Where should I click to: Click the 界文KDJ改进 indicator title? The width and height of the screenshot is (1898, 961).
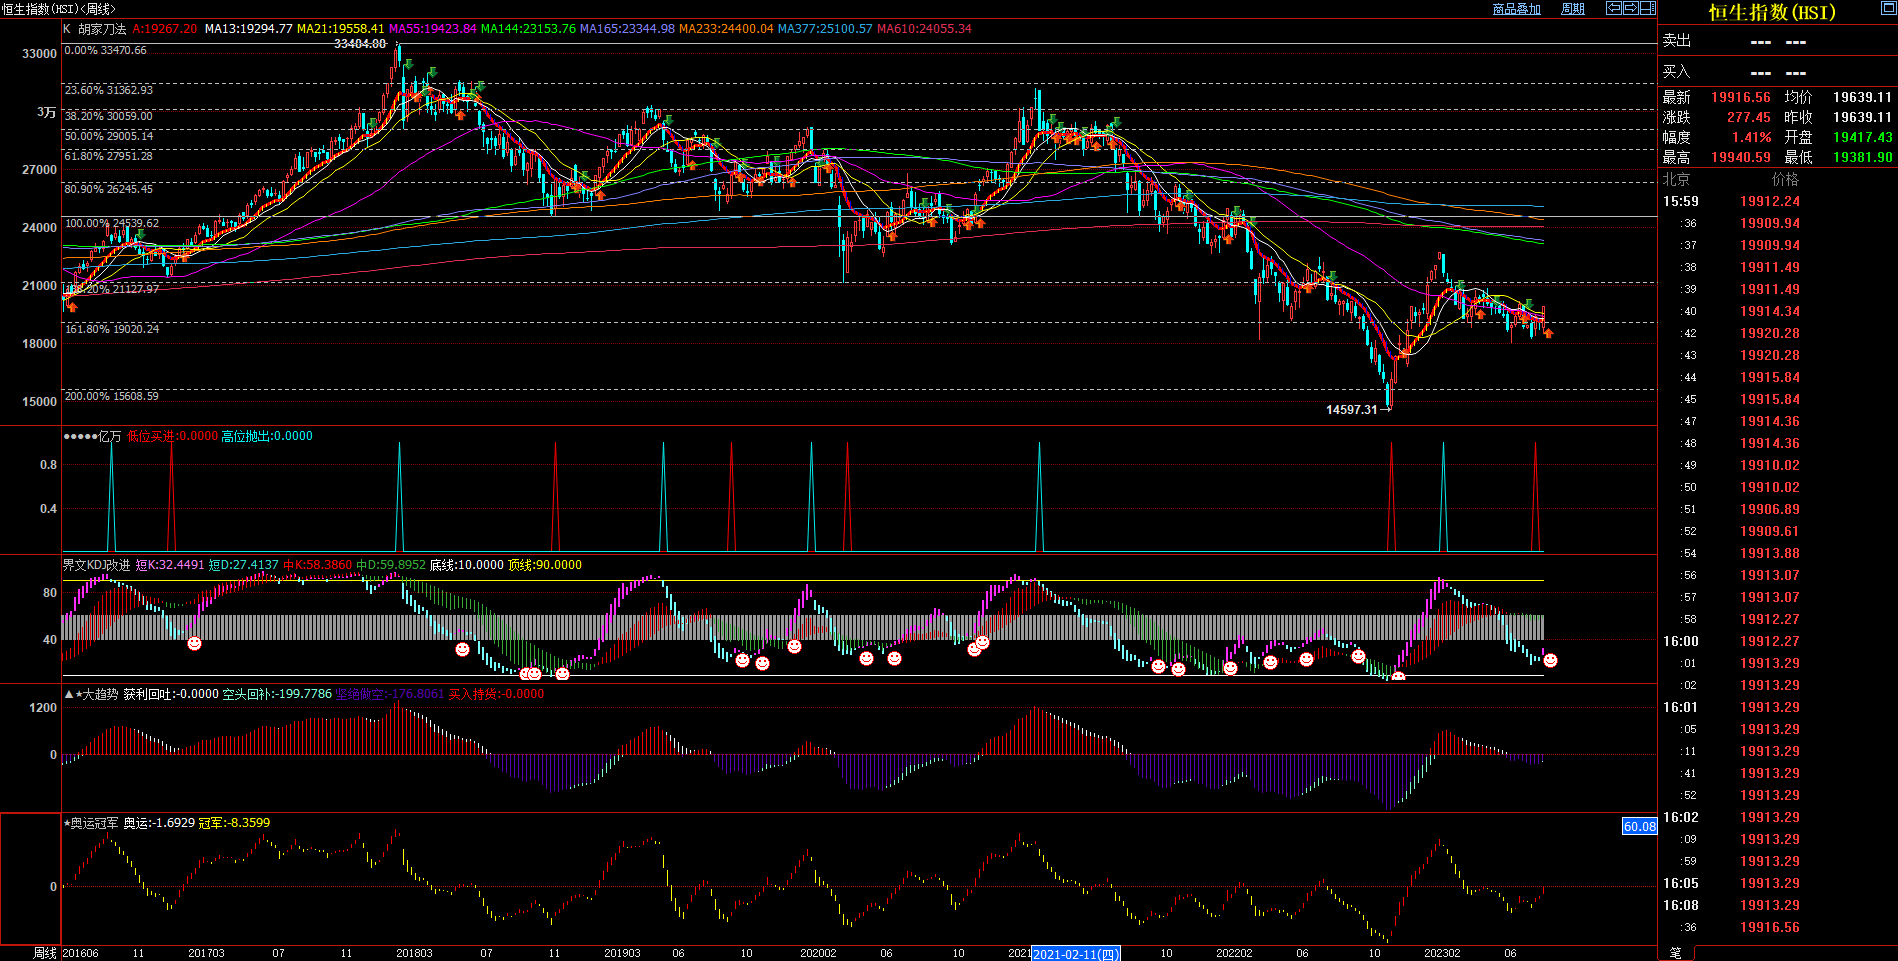point(96,565)
